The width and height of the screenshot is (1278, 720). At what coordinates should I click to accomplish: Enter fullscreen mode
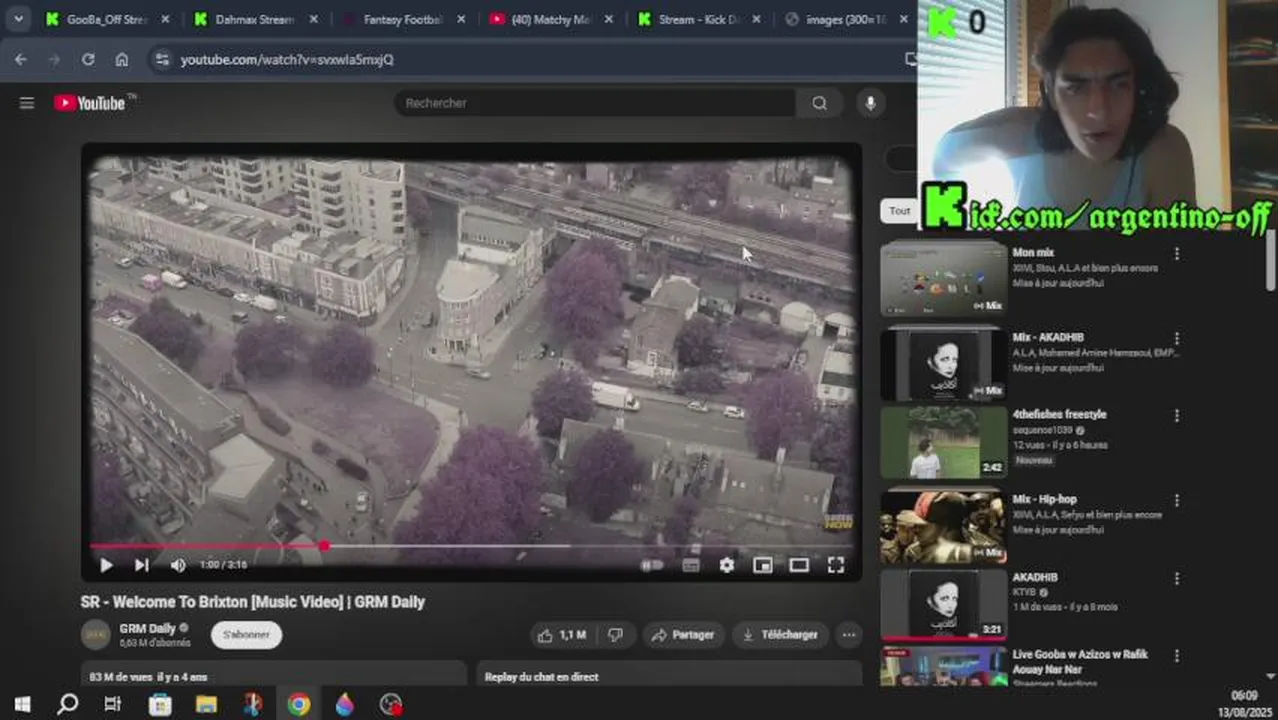tap(836, 565)
